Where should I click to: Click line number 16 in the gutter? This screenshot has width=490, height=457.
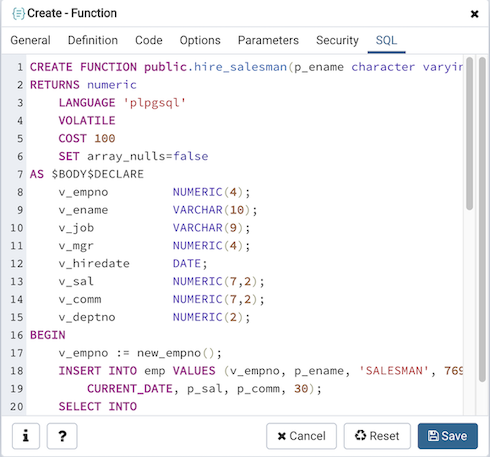click(x=17, y=335)
